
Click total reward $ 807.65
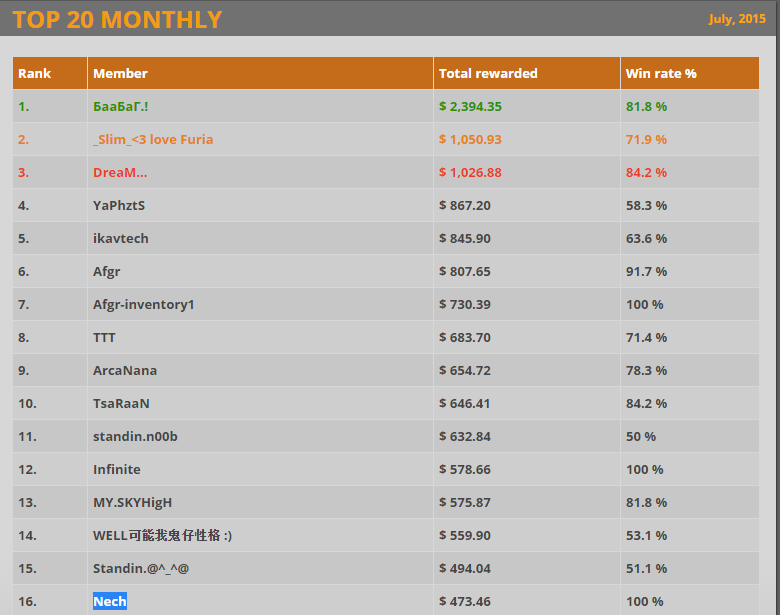[x=465, y=272]
